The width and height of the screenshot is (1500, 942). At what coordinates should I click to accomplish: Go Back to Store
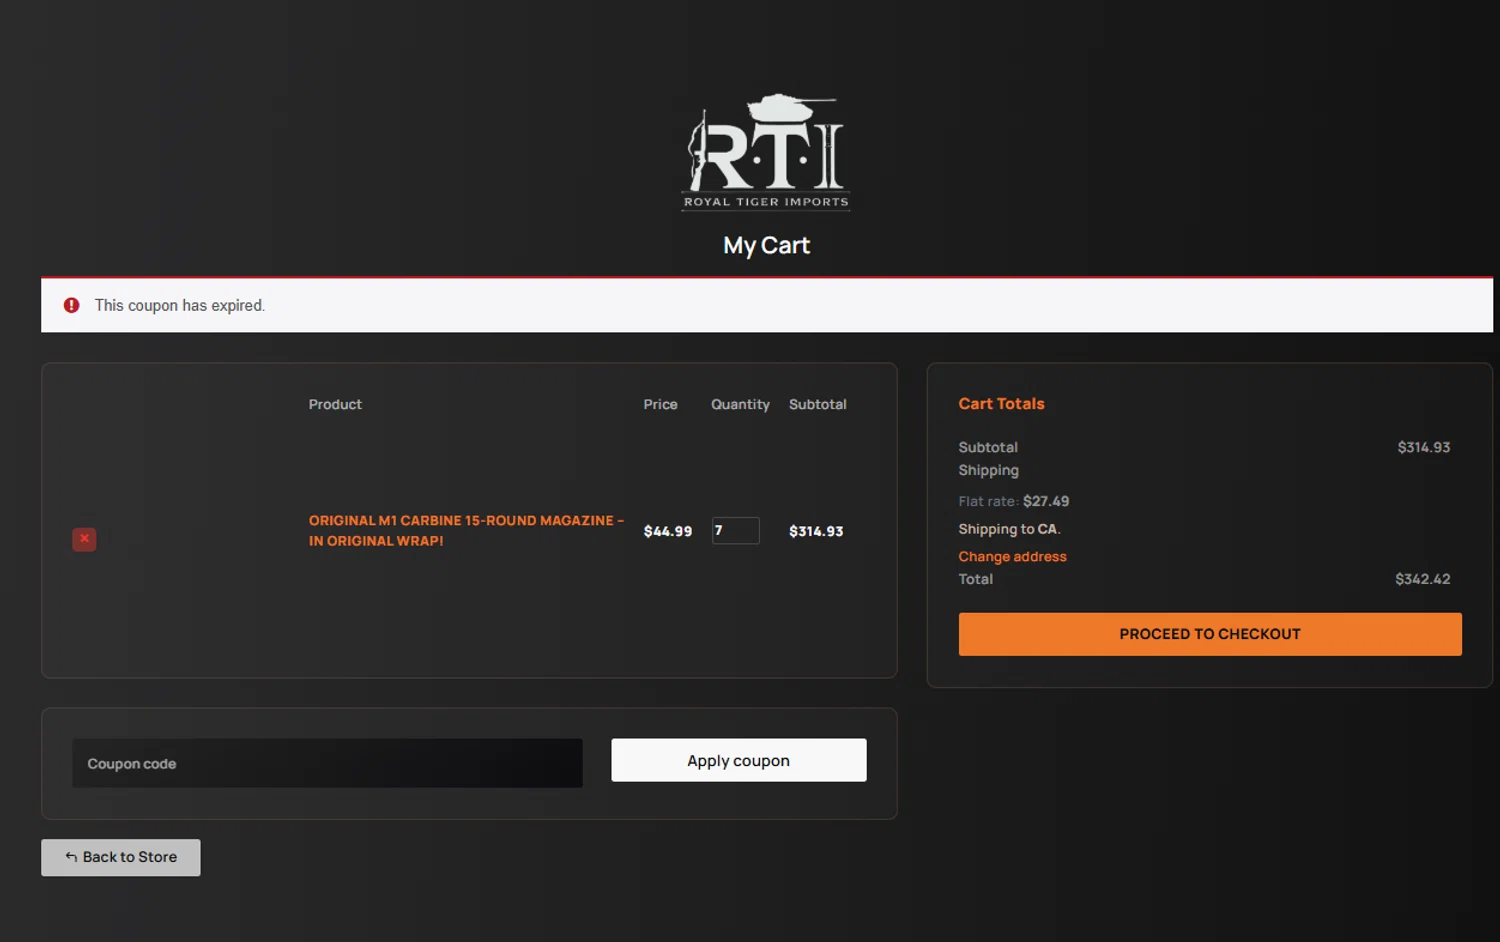[121, 857]
